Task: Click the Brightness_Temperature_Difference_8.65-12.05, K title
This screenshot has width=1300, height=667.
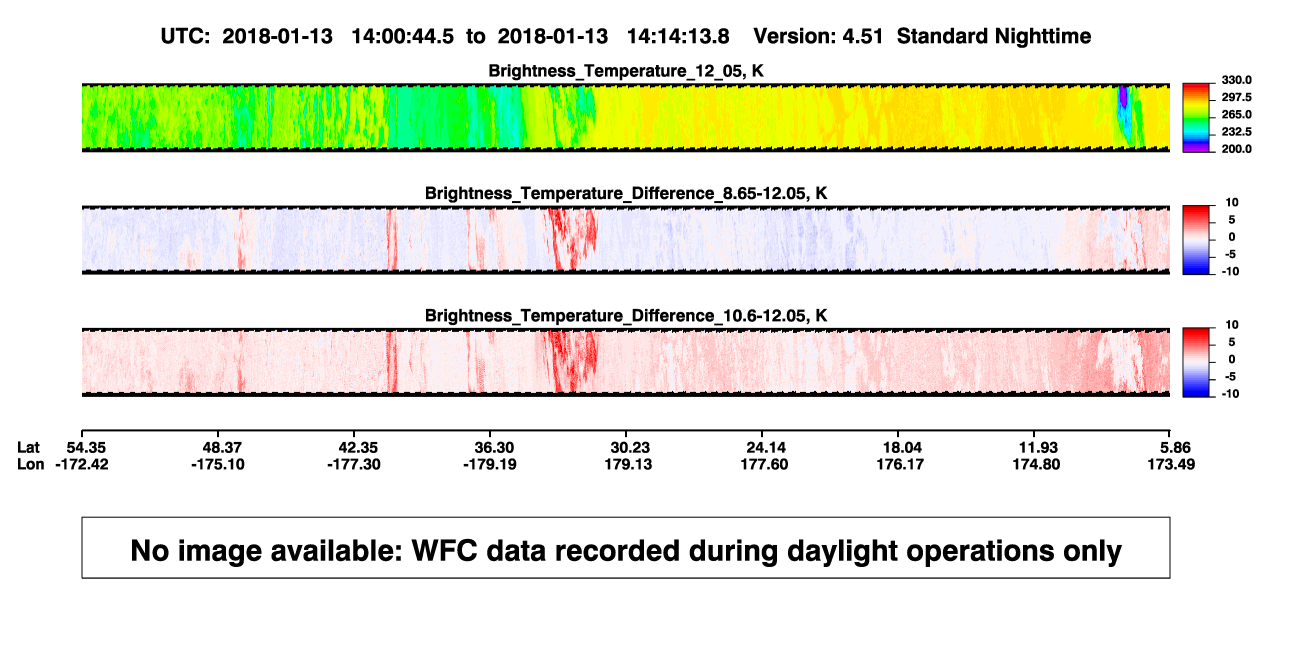Action: pos(626,193)
